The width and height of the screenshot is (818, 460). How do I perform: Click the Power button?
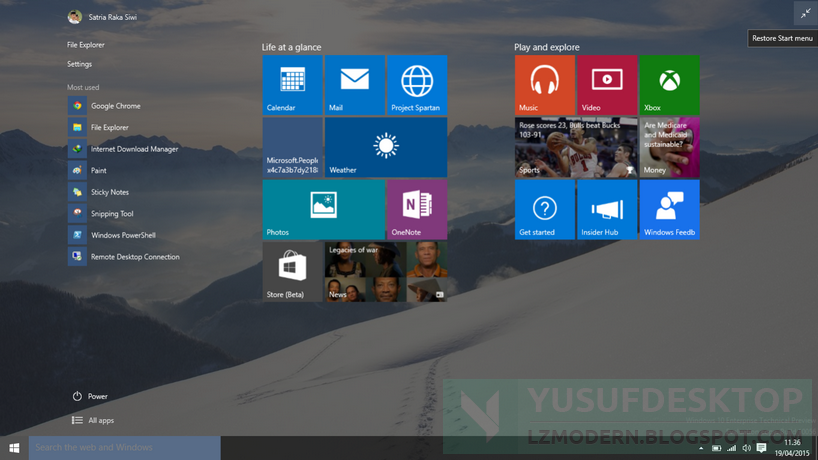pyautogui.click(x=90, y=396)
